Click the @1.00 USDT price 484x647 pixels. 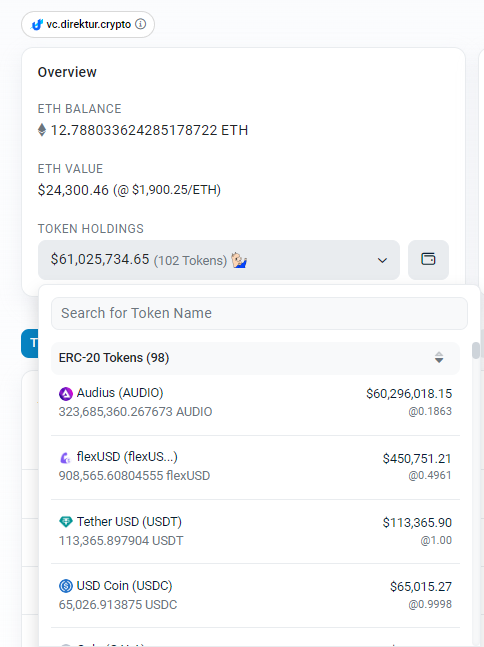pos(436,540)
